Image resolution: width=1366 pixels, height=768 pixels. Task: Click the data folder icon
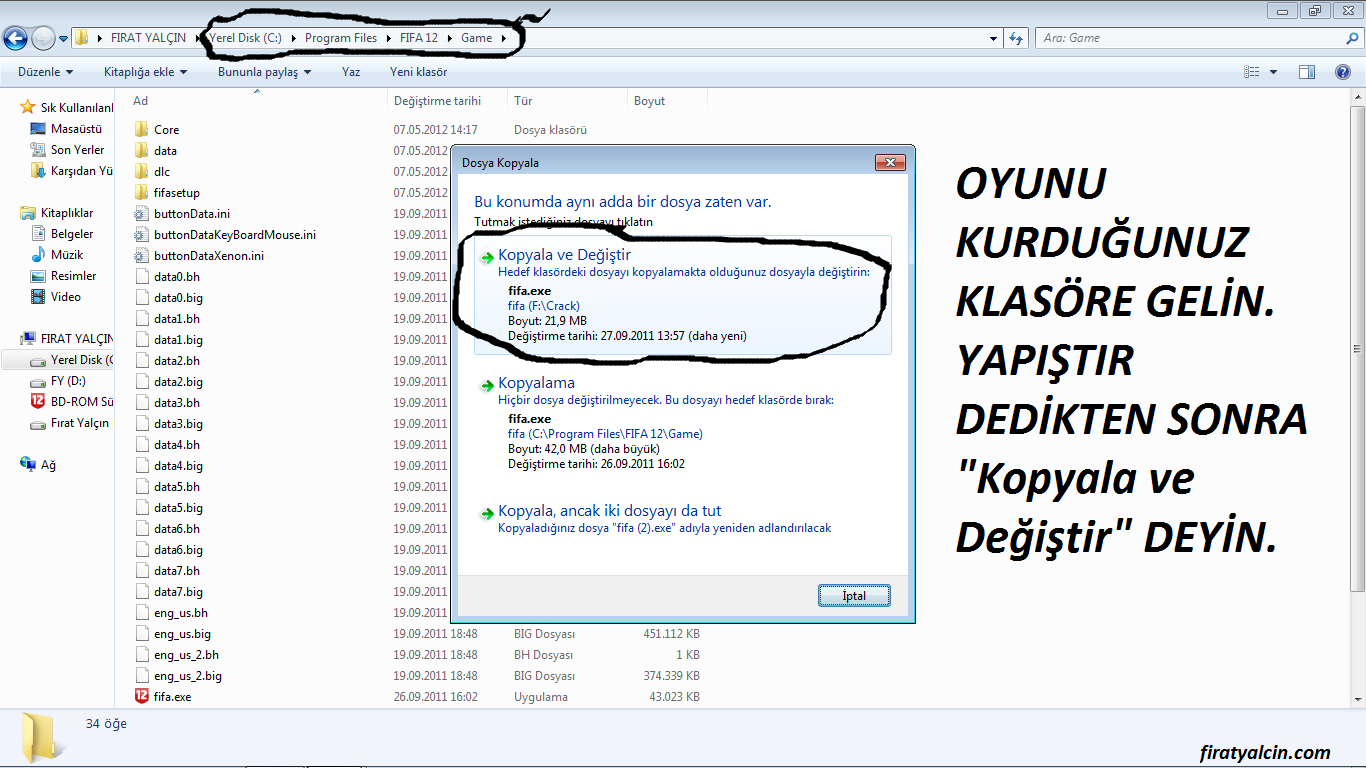click(141, 150)
